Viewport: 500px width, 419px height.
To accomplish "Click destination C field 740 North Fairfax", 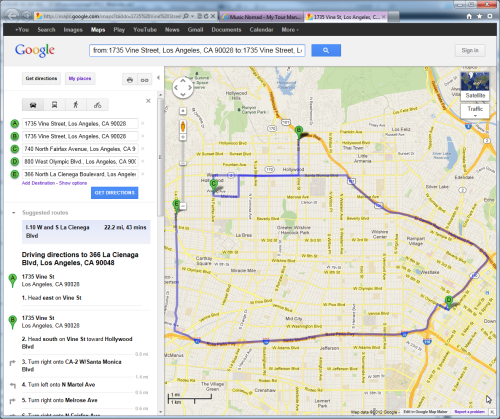I will click(x=80, y=149).
